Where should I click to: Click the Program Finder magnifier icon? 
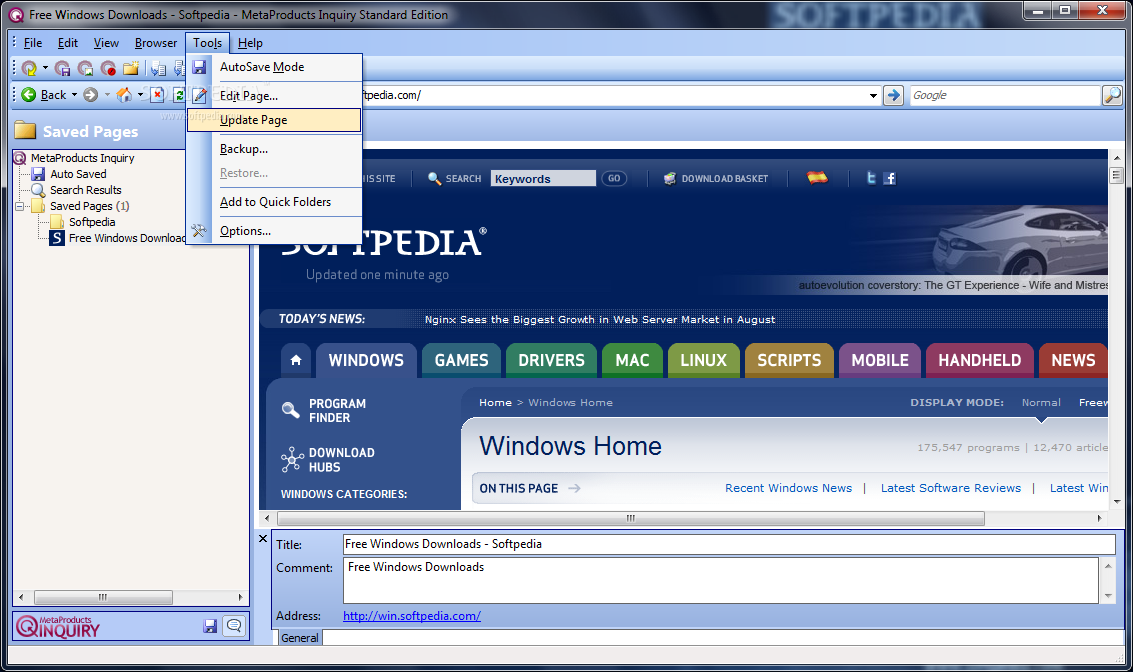(x=290, y=410)
